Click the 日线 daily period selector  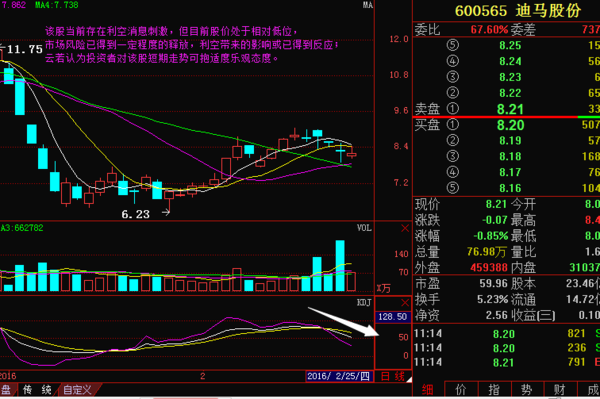coord(393,376)
